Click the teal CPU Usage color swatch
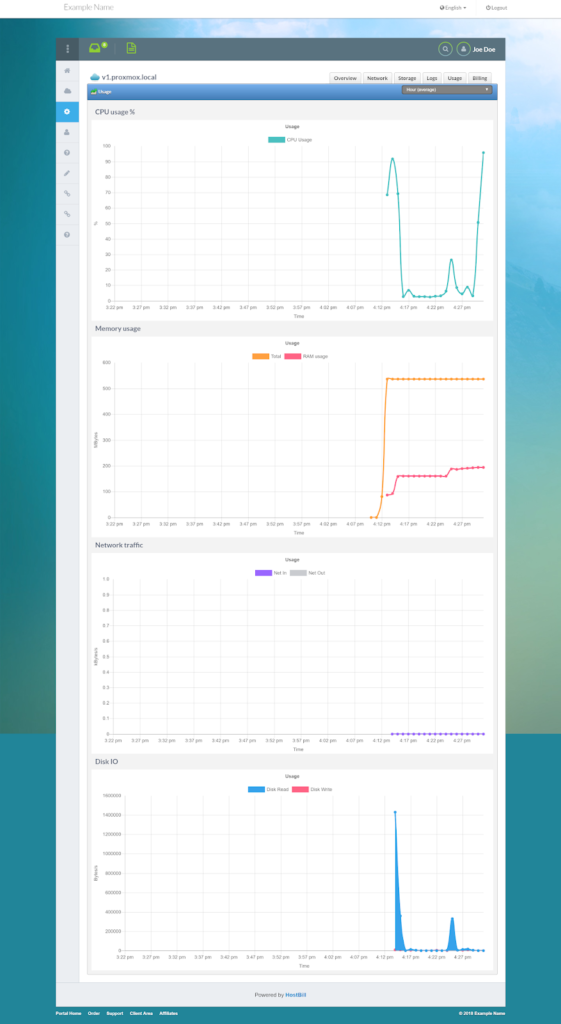The width and height of the screenshot is (561, 1024). (x=276, y=140)
